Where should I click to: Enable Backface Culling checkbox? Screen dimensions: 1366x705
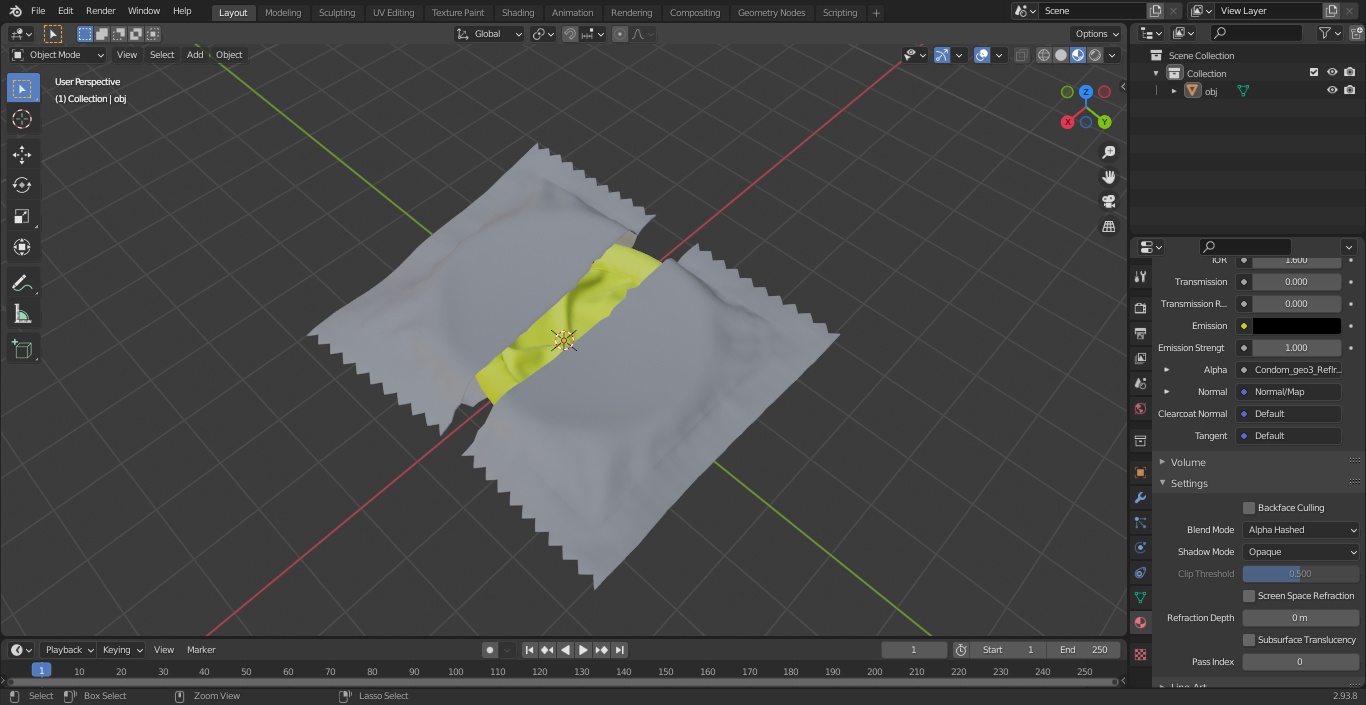click(1249, 508)
